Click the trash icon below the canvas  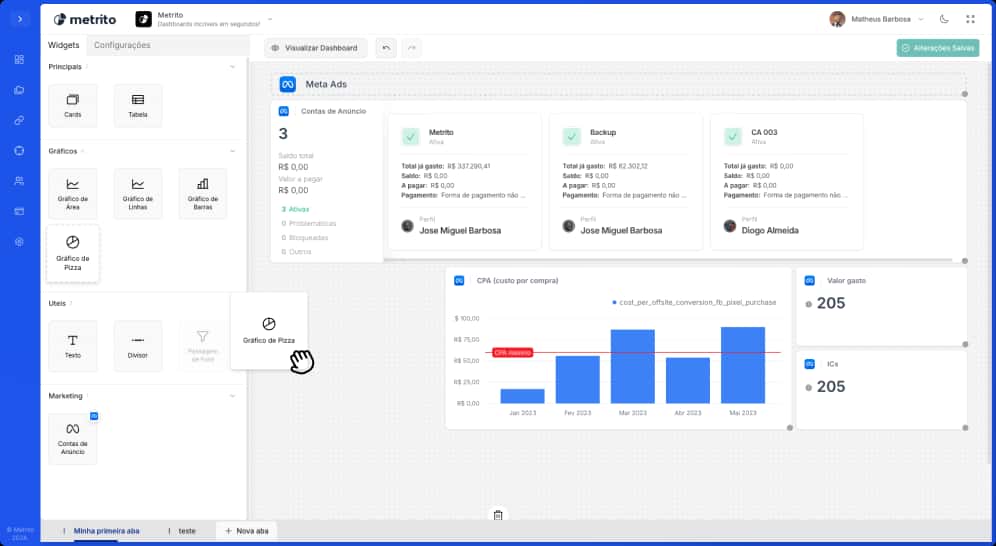click(498, 515)
